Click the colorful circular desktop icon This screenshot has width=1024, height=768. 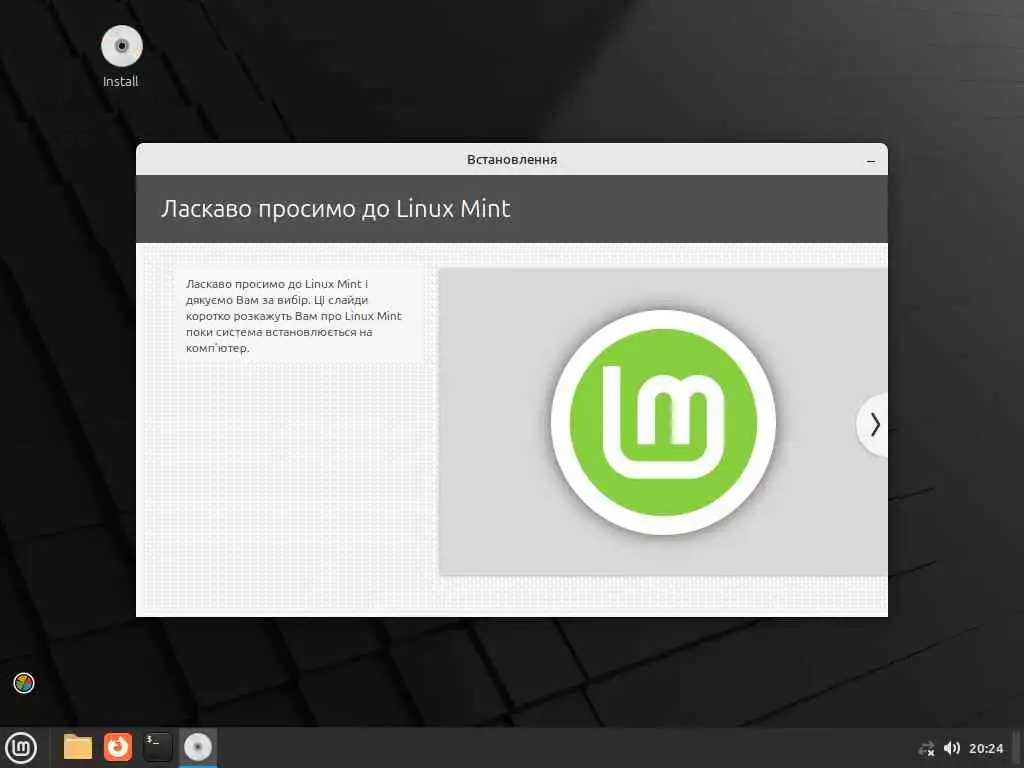point(24,683)
